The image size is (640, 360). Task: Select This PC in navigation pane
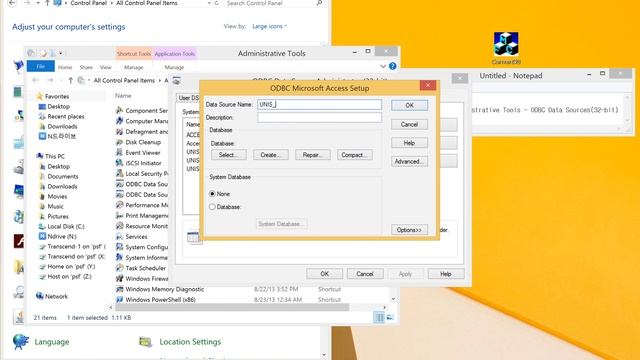pyautogui.click(x=55, y=156)
